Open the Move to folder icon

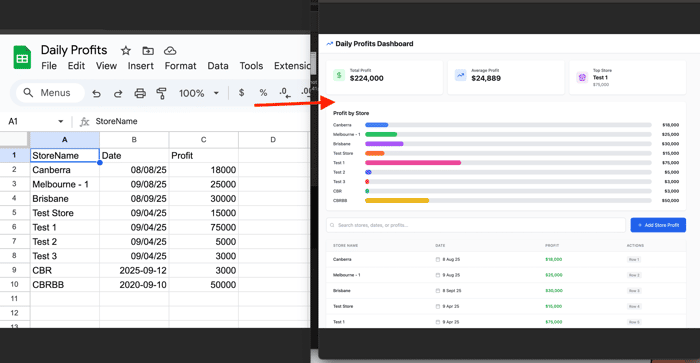pos(148,50)
